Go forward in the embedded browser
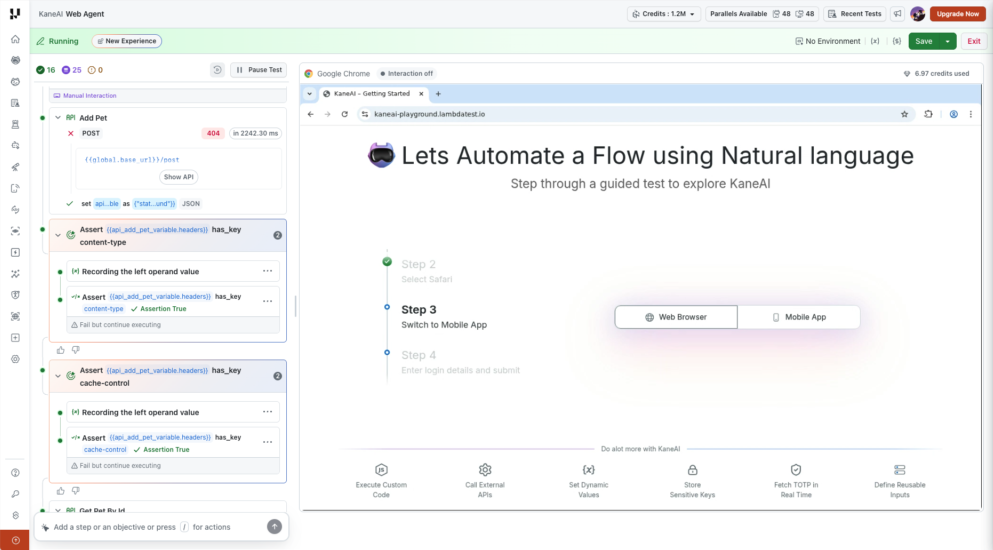Image resolution: width=993 pixels, height=550 pixels. point(327,114)
